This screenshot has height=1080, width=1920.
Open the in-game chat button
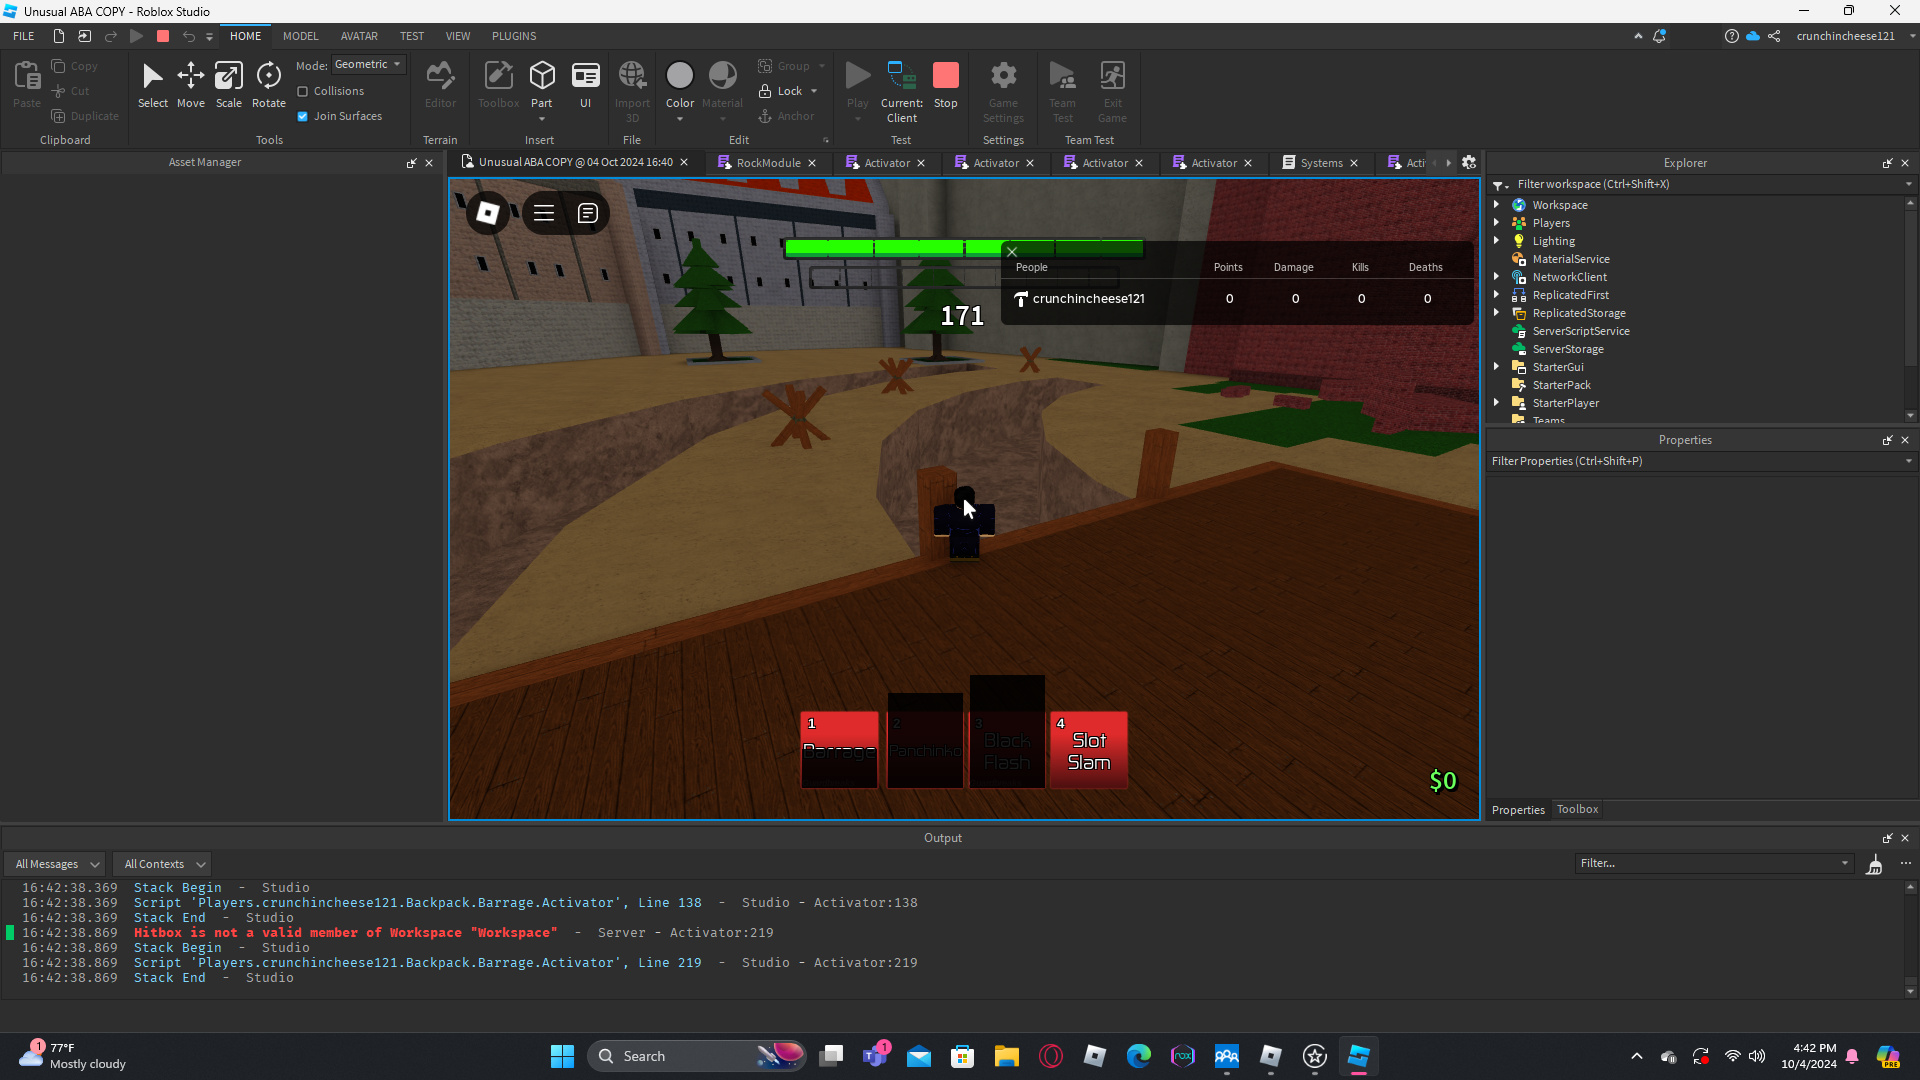pyautogui.click(x=588, y=213)
